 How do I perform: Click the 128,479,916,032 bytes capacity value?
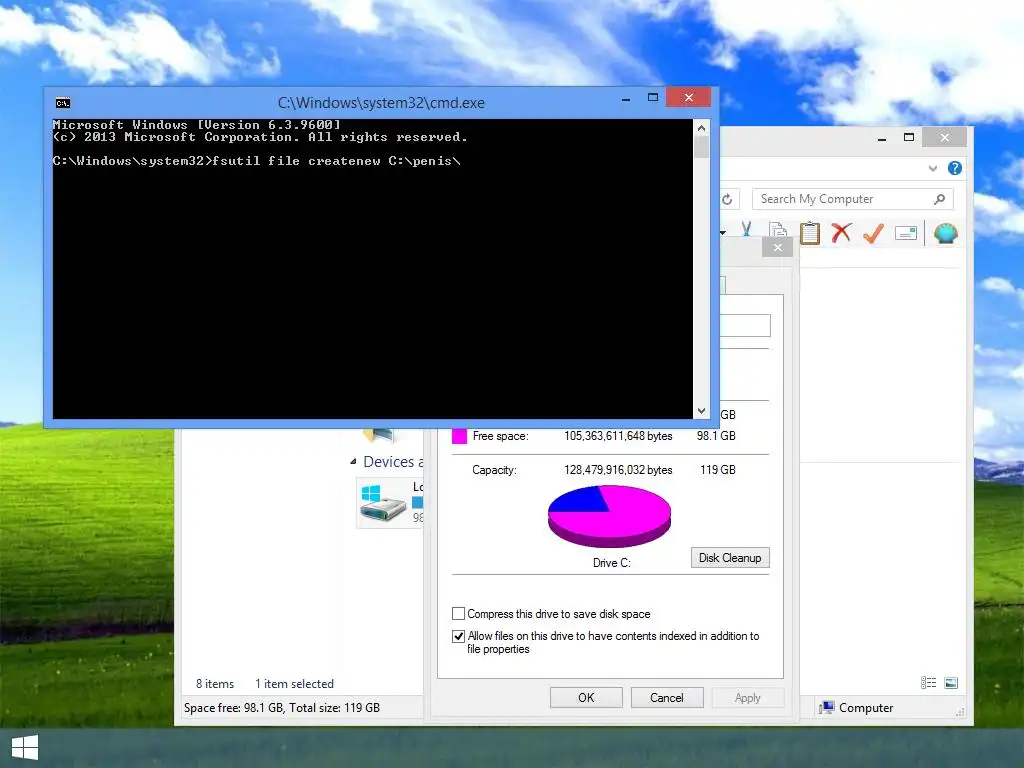pos(618,470)
